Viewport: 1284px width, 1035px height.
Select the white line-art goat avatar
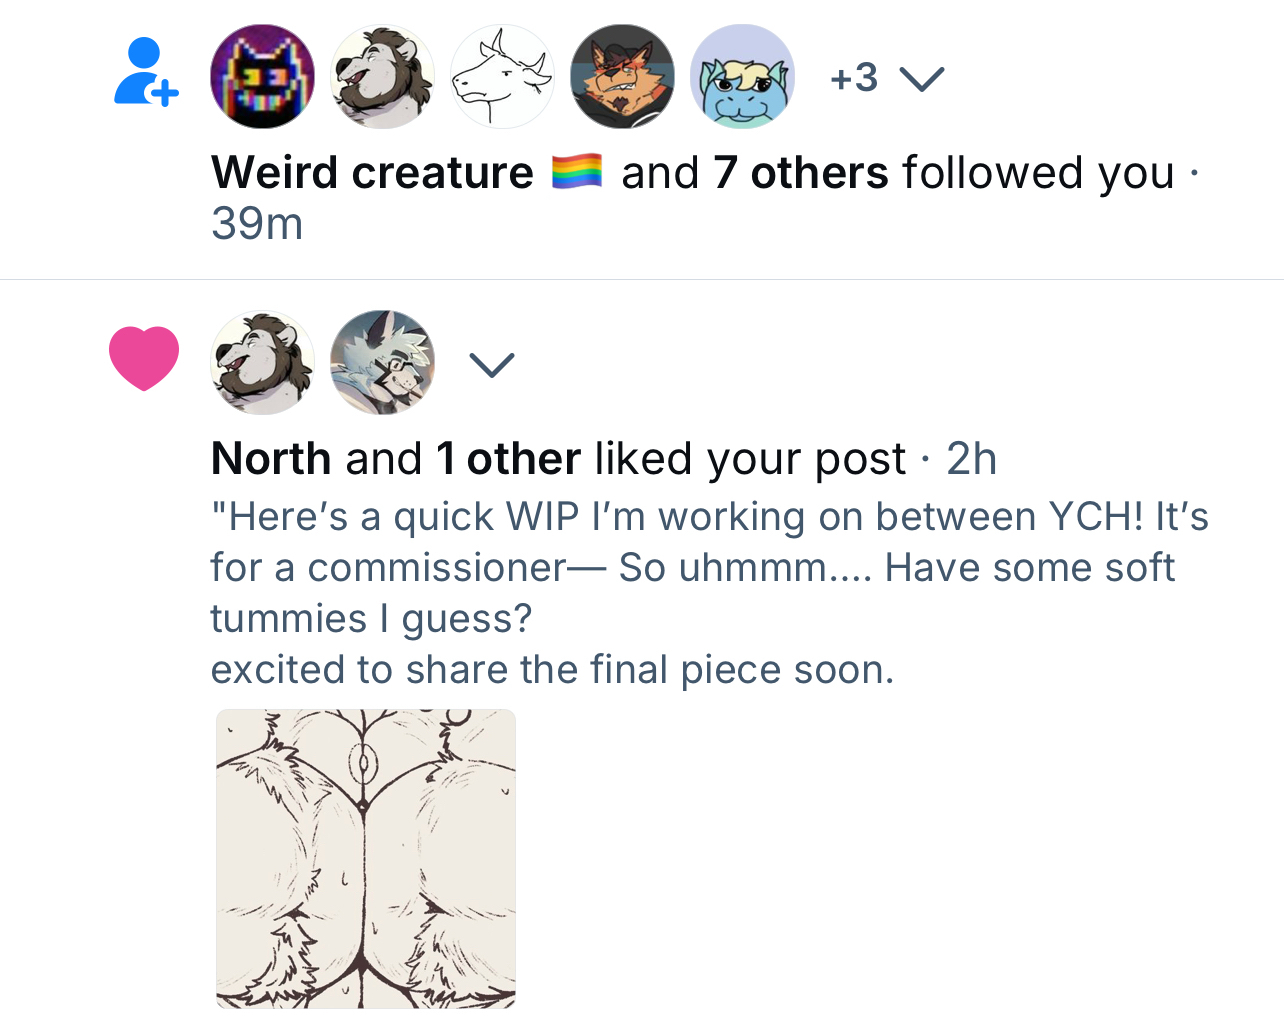[502, 77]
